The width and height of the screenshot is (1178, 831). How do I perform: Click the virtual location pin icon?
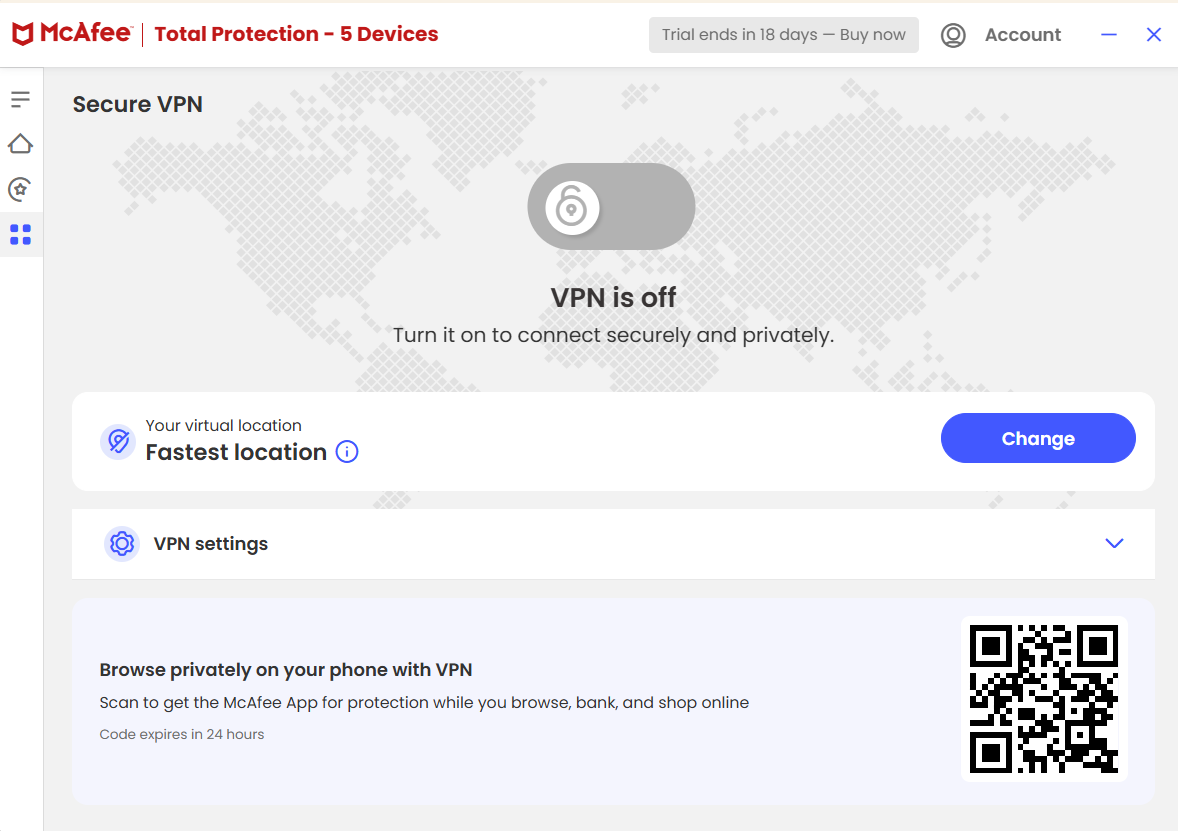pos(118,441)
